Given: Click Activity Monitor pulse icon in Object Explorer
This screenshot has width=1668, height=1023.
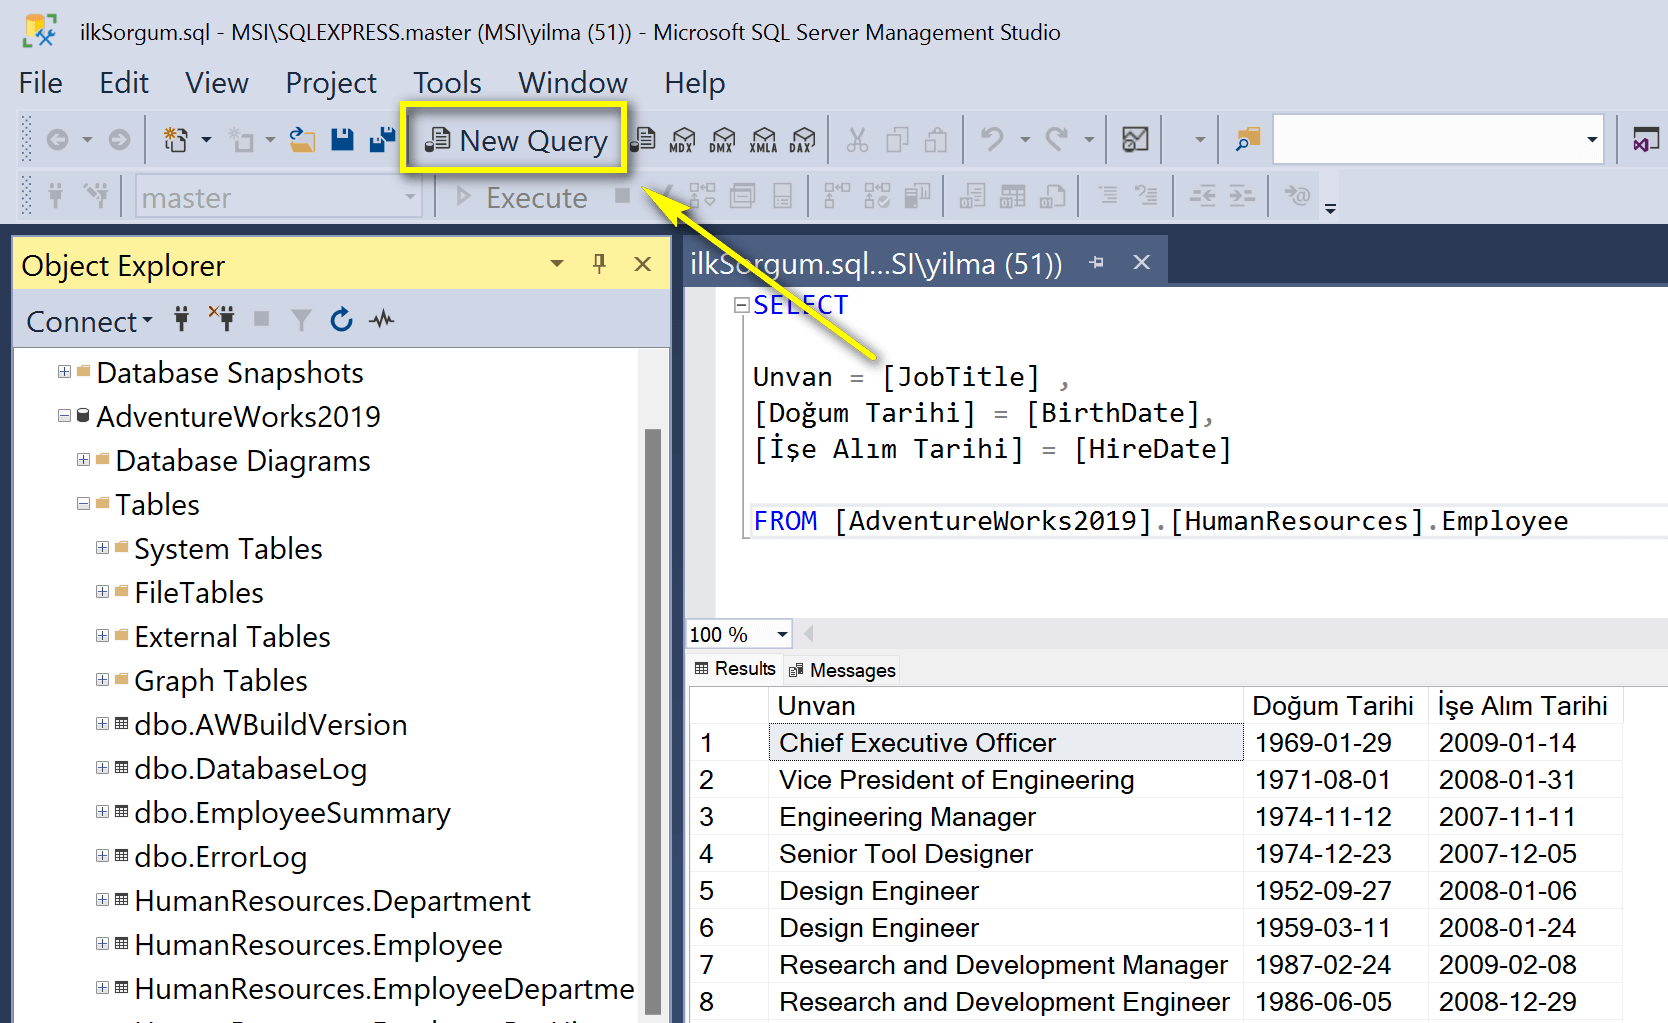Looking at the screenshot, I should pos(381,319).
